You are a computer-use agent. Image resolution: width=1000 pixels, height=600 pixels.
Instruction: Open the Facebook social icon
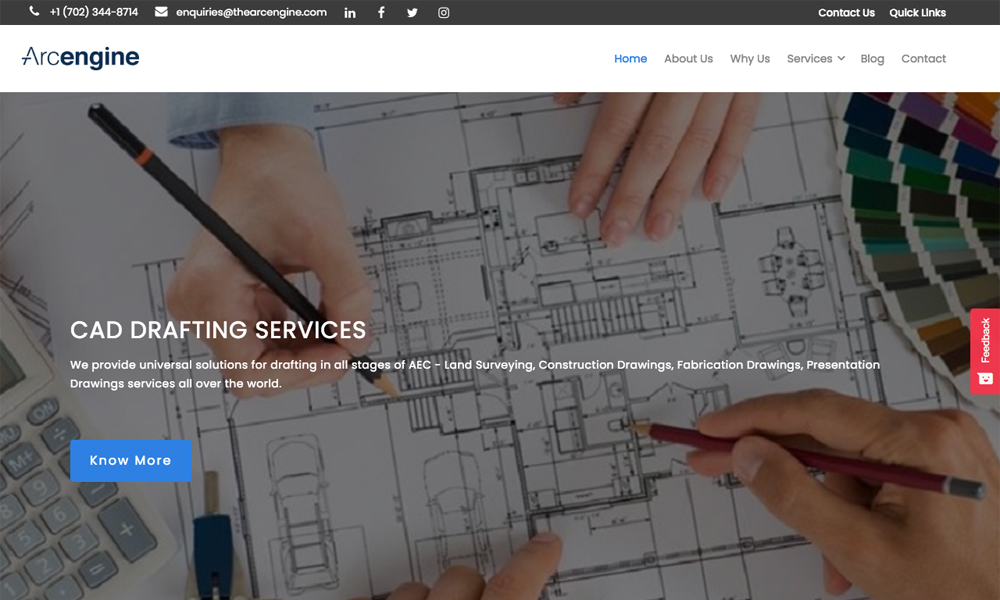click(x=381, y=13)
